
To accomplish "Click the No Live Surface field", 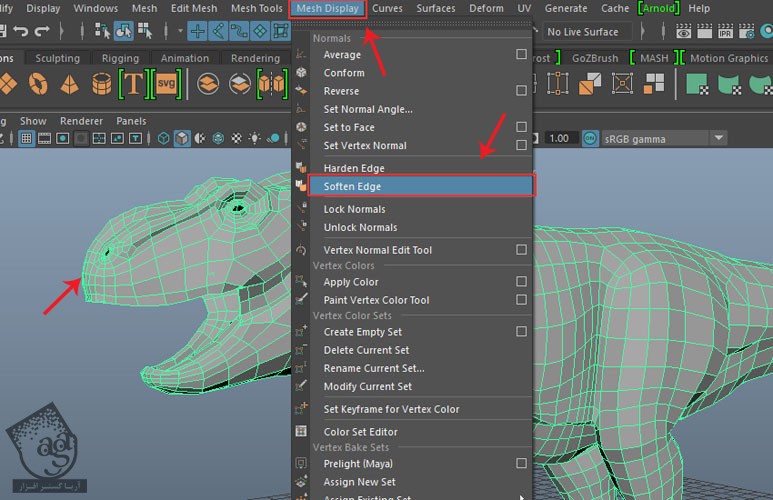I will pos(583,32).
